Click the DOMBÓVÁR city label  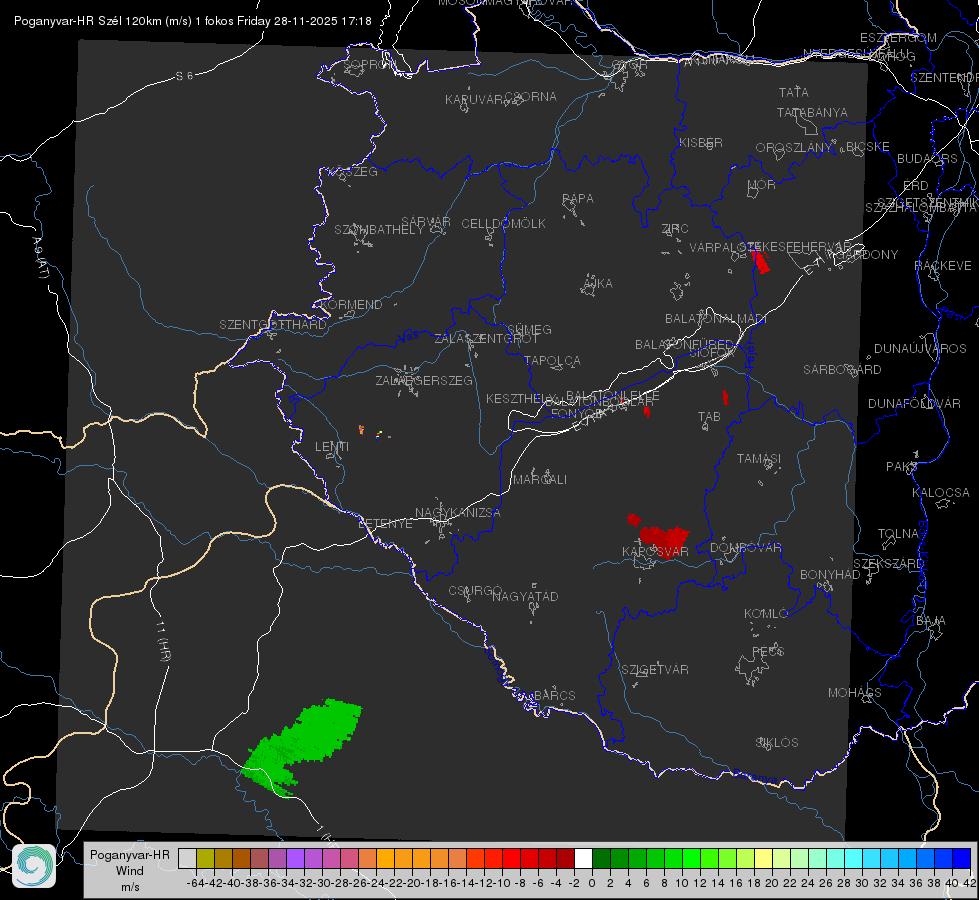(745, 548)
